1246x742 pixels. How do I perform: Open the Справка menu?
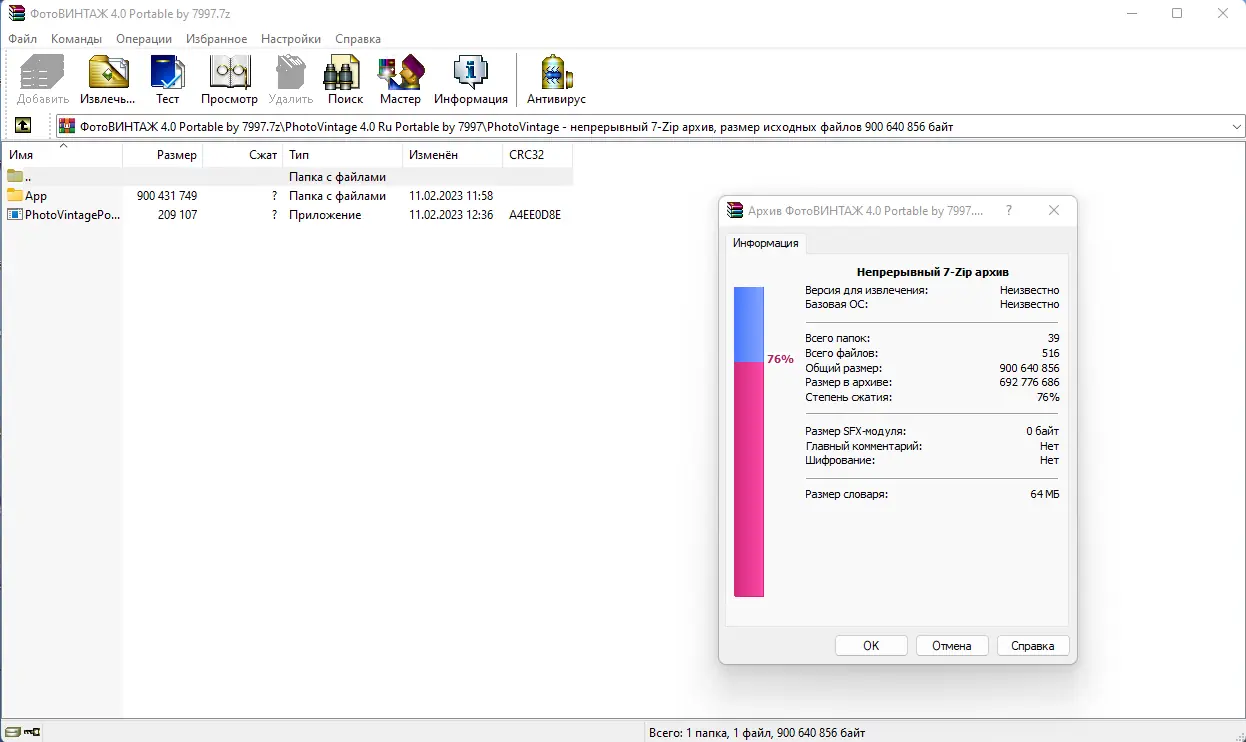tap(358, 39)
